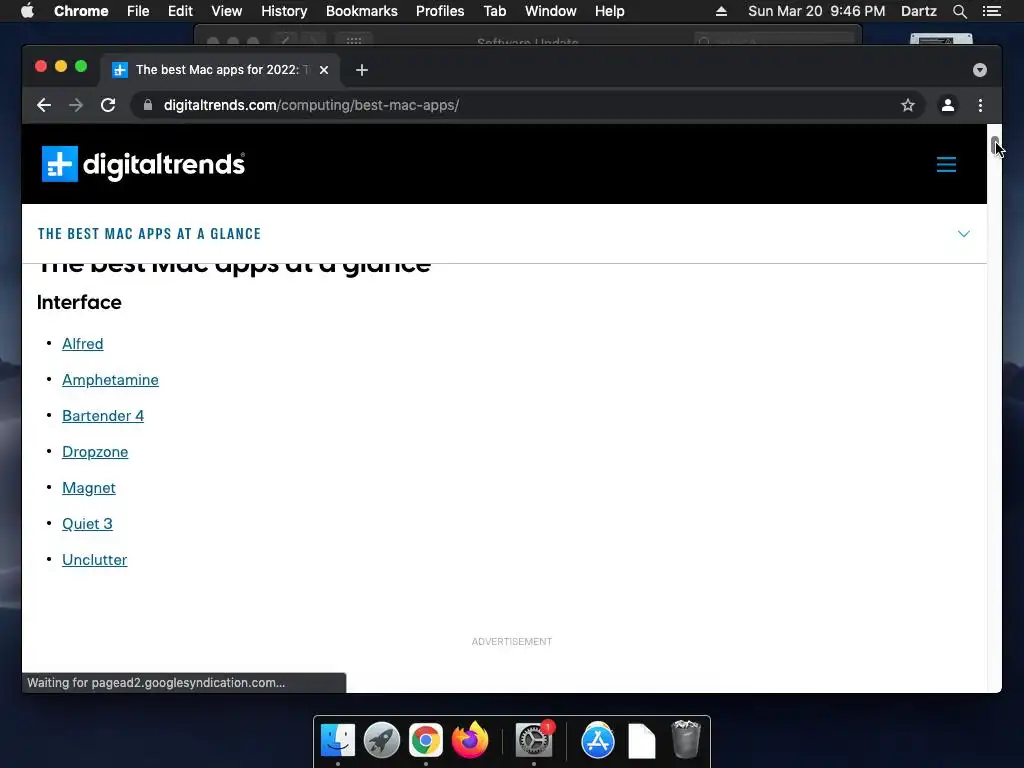Screen dimensions: 1024x768
Task: Open the Chrome profile avatar
Action: coord(948,105)
